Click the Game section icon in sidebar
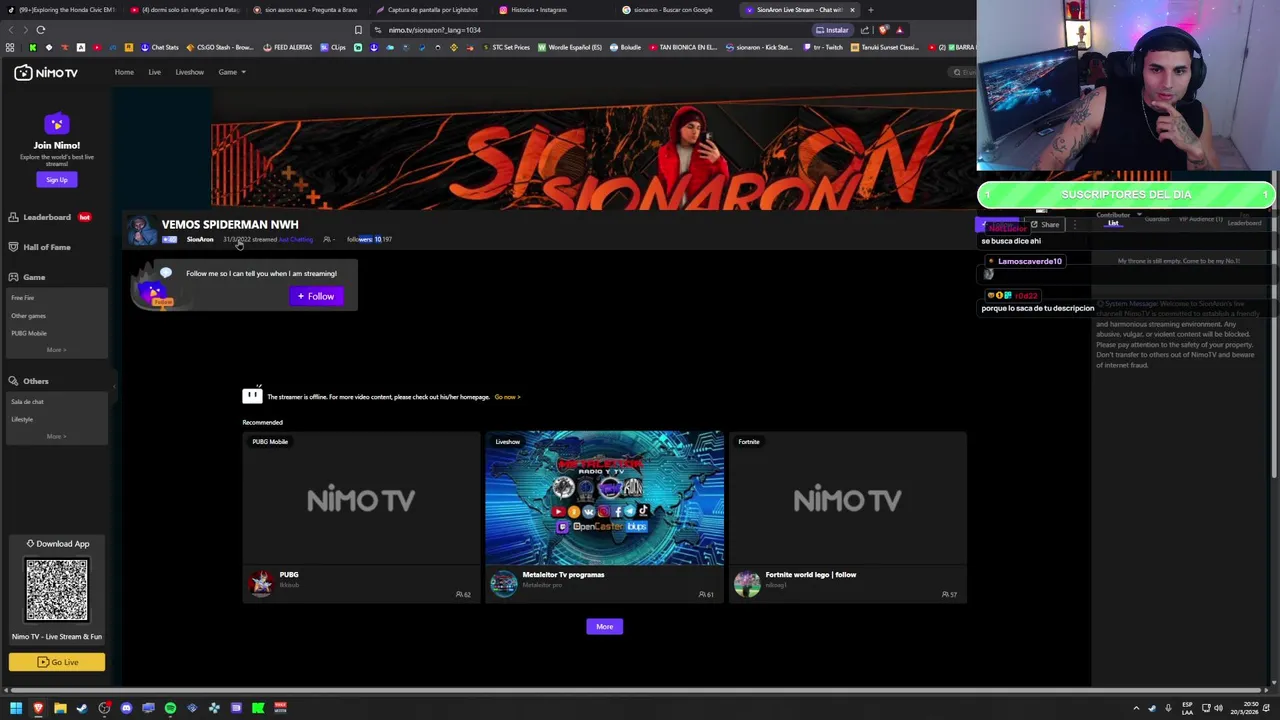1280x720 pixels. [13, 277]
